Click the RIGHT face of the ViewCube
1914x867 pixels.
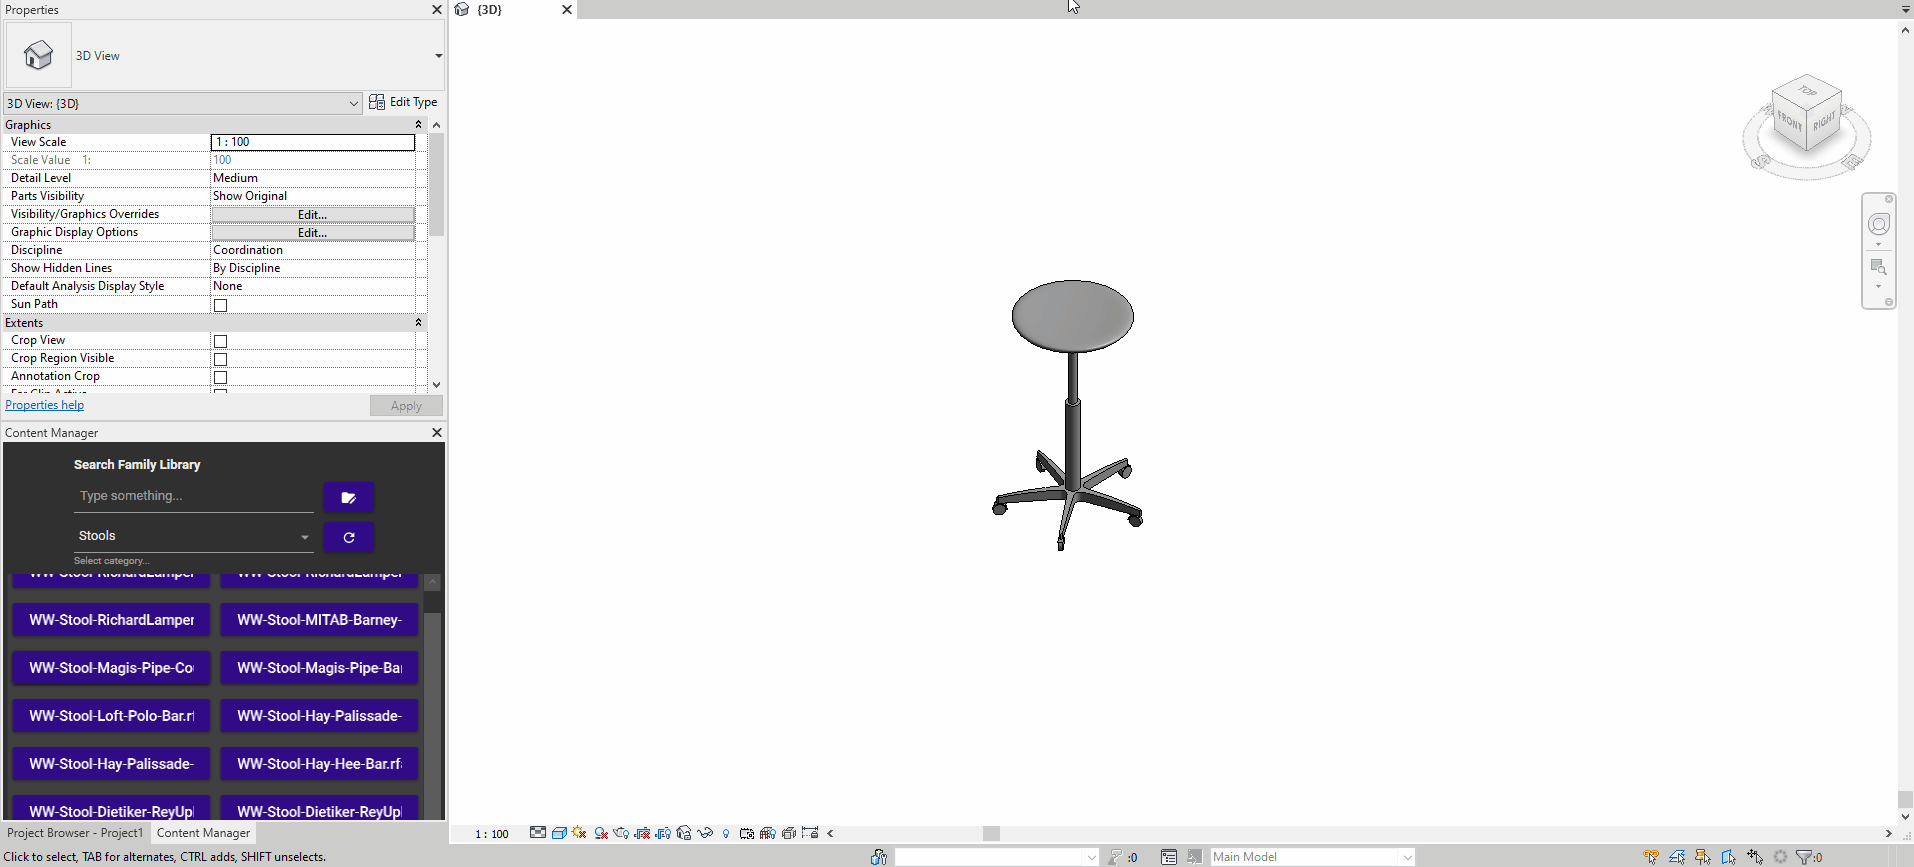pyautogui.click(x=1825, y=120)
